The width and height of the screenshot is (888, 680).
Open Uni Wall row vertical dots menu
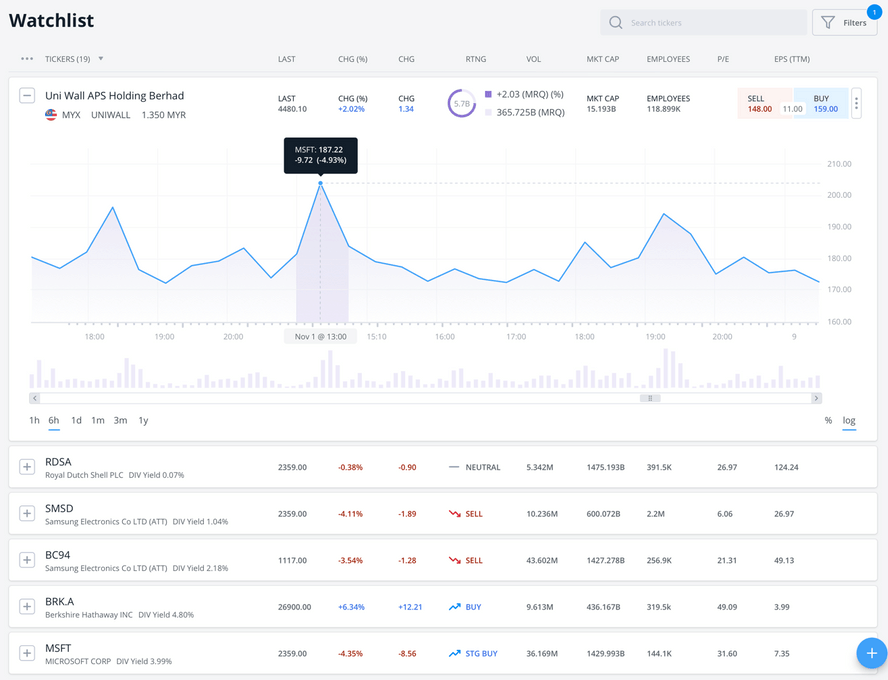pyautogui.click(x=856, y=104)
